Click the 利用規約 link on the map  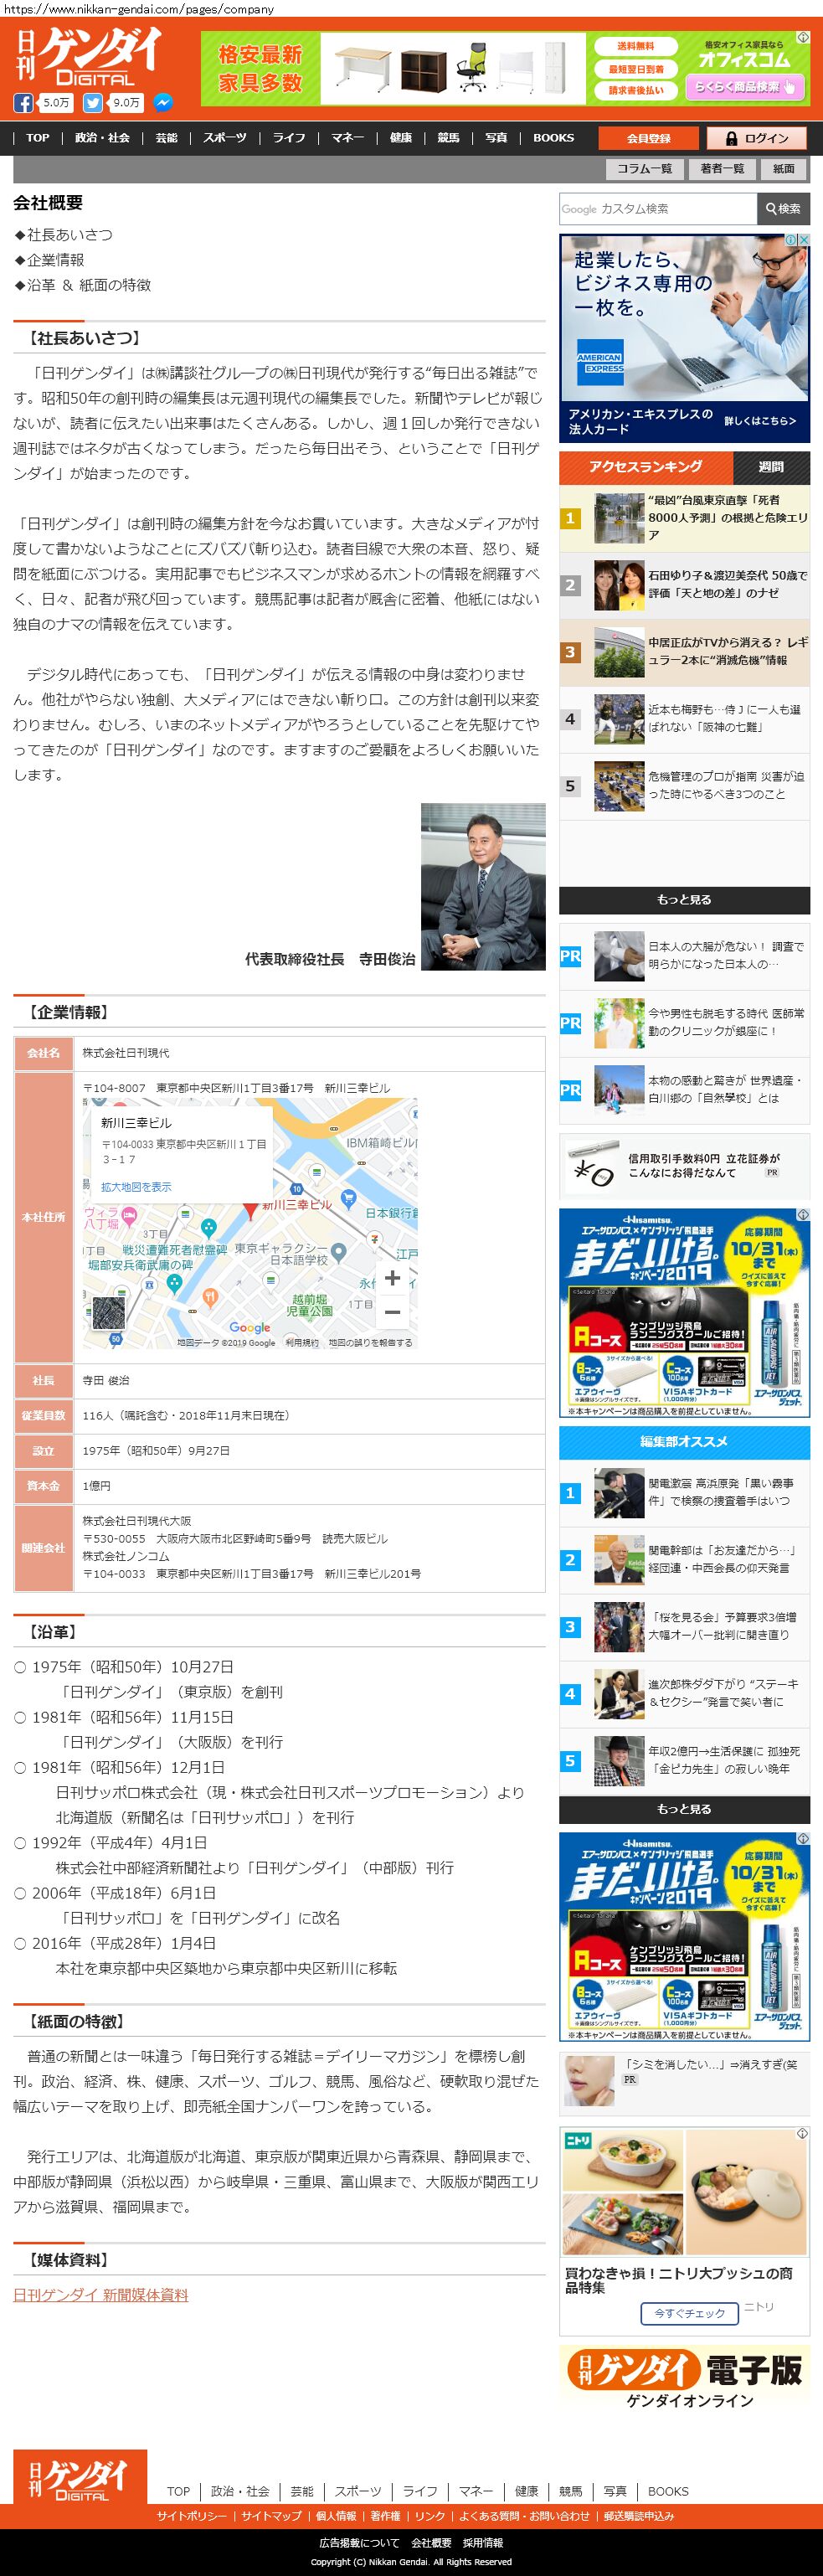[302, 1343]
